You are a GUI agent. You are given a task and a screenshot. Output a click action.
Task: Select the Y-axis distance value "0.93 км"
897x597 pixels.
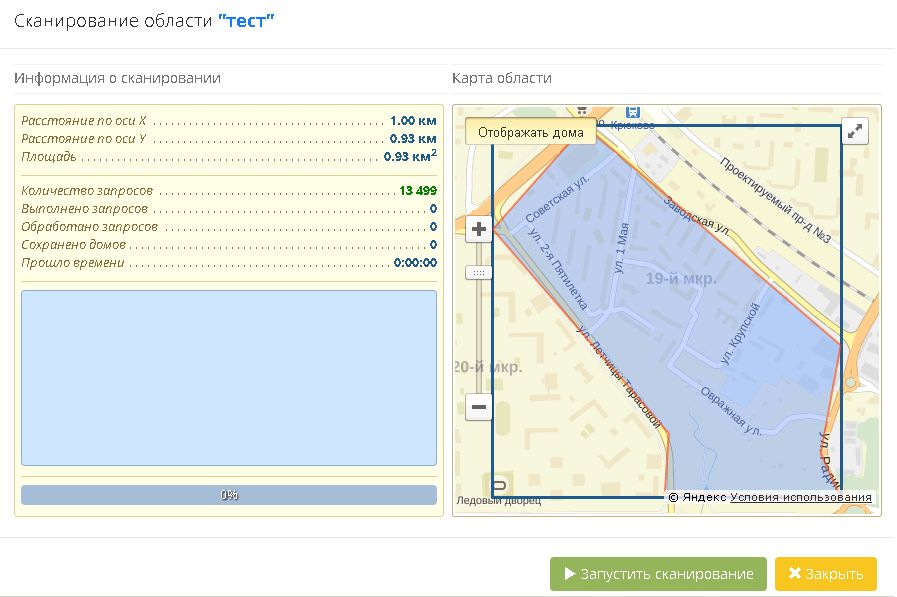[x=413, y=138]
